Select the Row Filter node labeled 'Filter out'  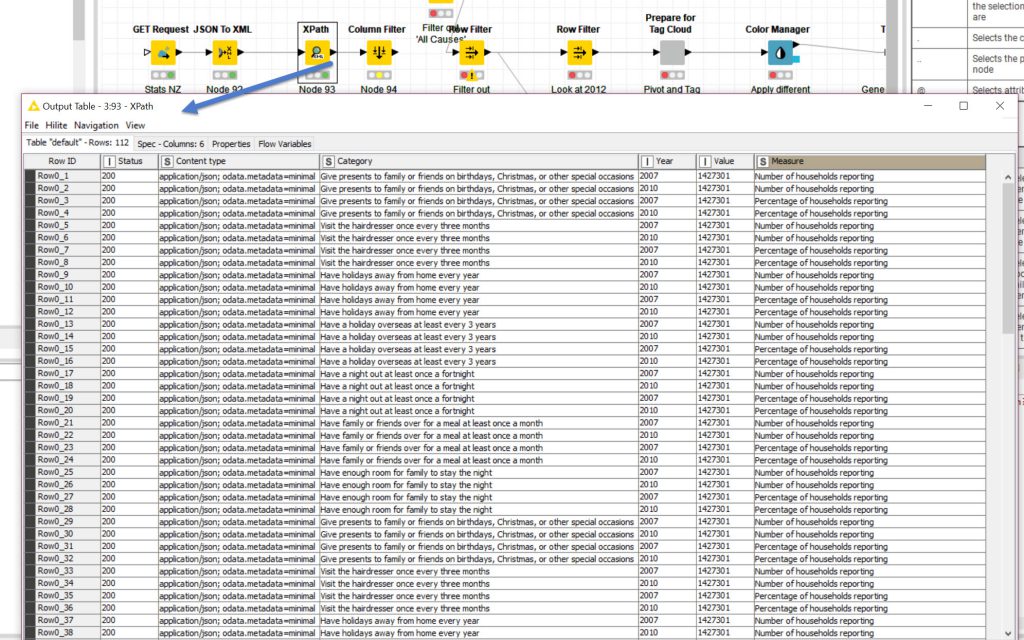[x=471, y=53]
